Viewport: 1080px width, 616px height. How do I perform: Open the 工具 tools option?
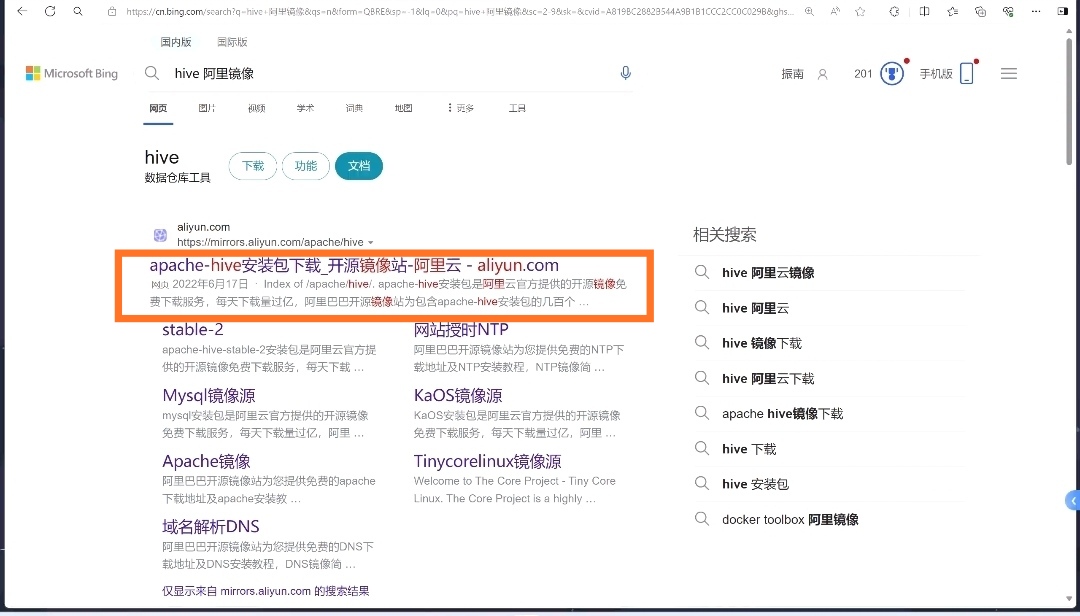[x=517, y=107]
